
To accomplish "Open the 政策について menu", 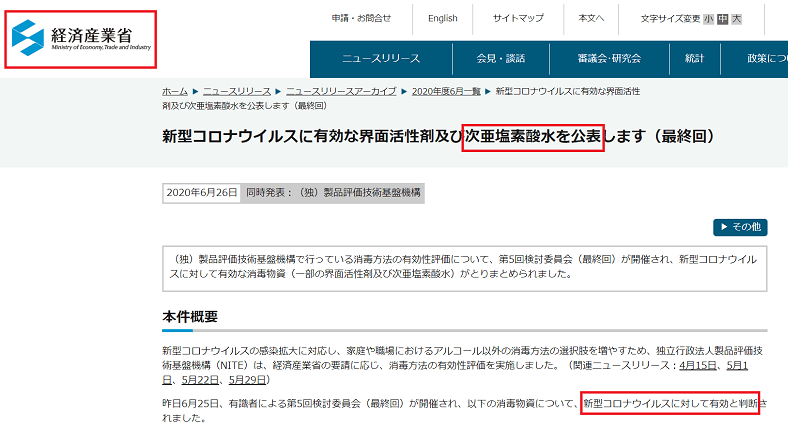I will click(755, 59).
